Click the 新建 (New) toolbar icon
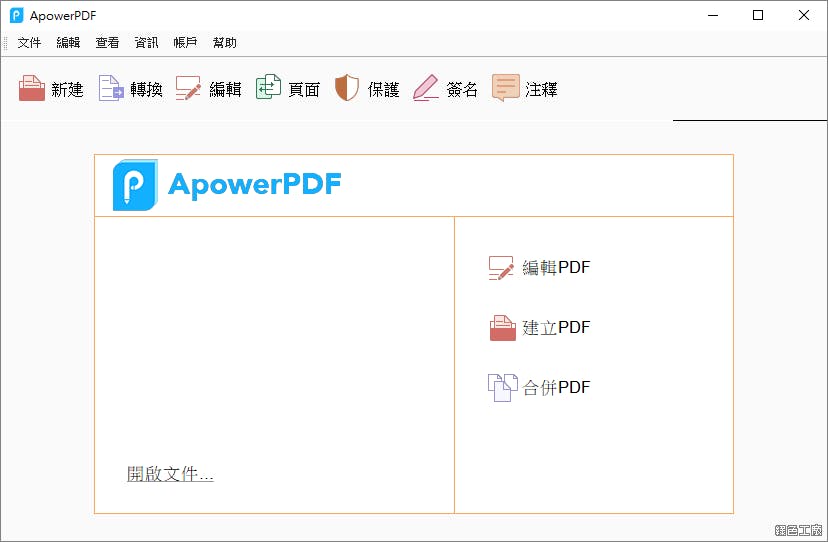Screen dimensions: 828x542 32,88
